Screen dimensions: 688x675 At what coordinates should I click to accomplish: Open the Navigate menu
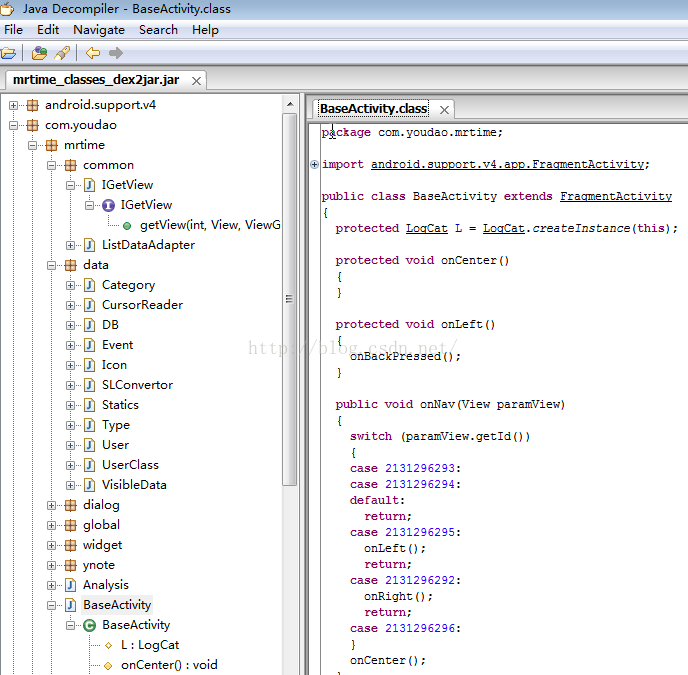(x=99, y=30)
